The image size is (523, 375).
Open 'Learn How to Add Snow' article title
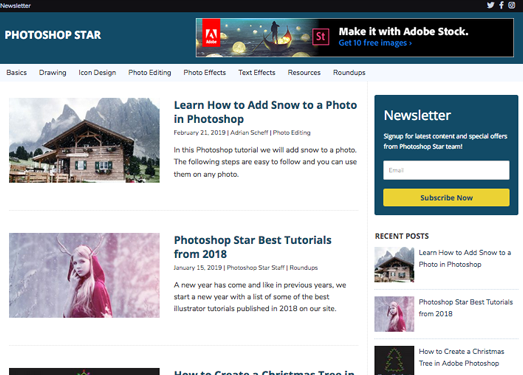(x=265, y=112)
